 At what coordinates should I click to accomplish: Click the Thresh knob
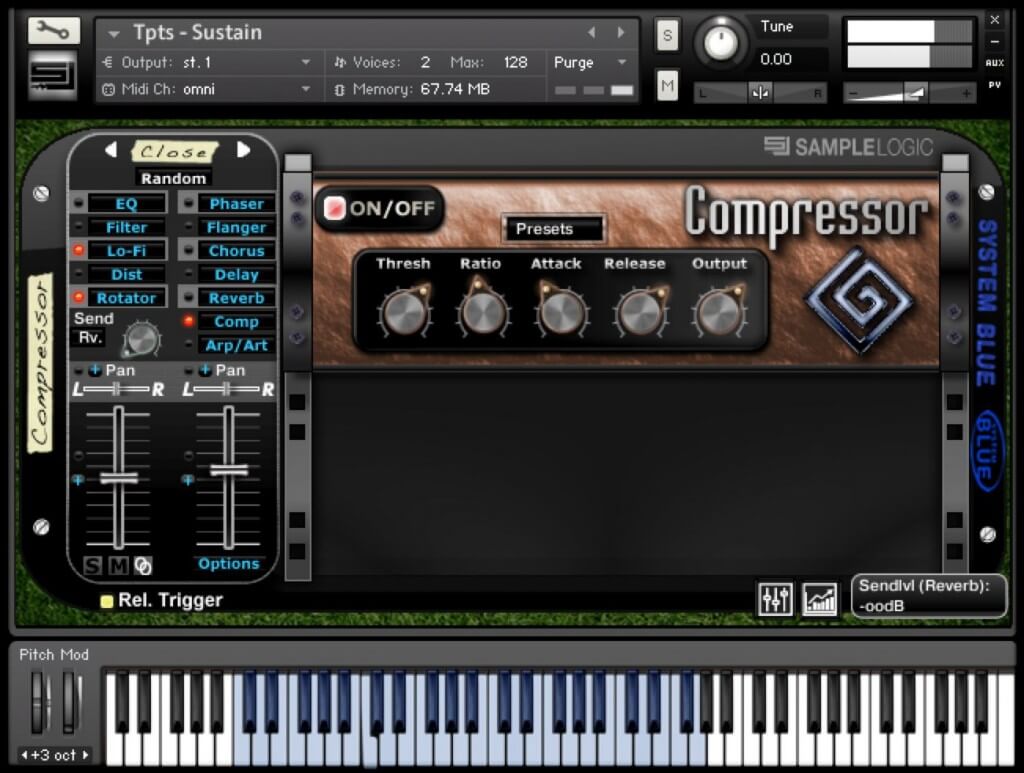(404, 311)
